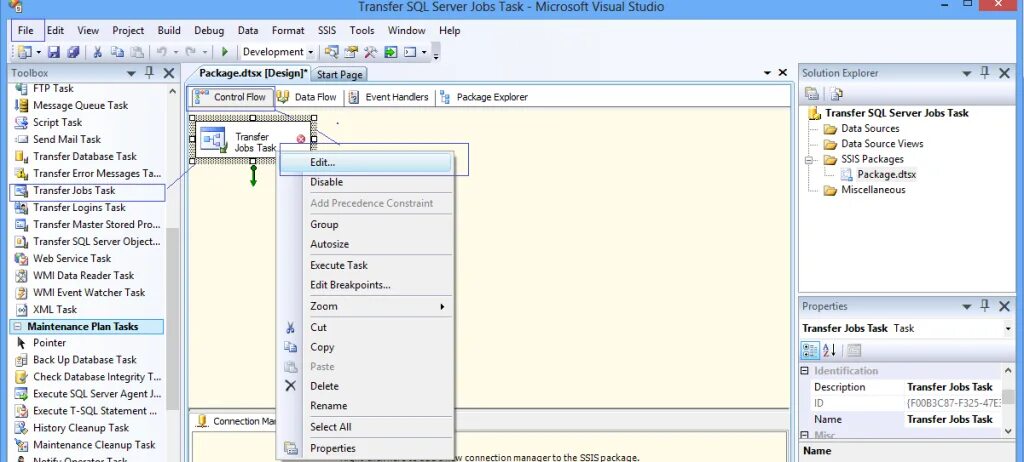Screen dimensions: 1024x462
Task: Click the green Start Debugging arrow
Action: (225, 52)
